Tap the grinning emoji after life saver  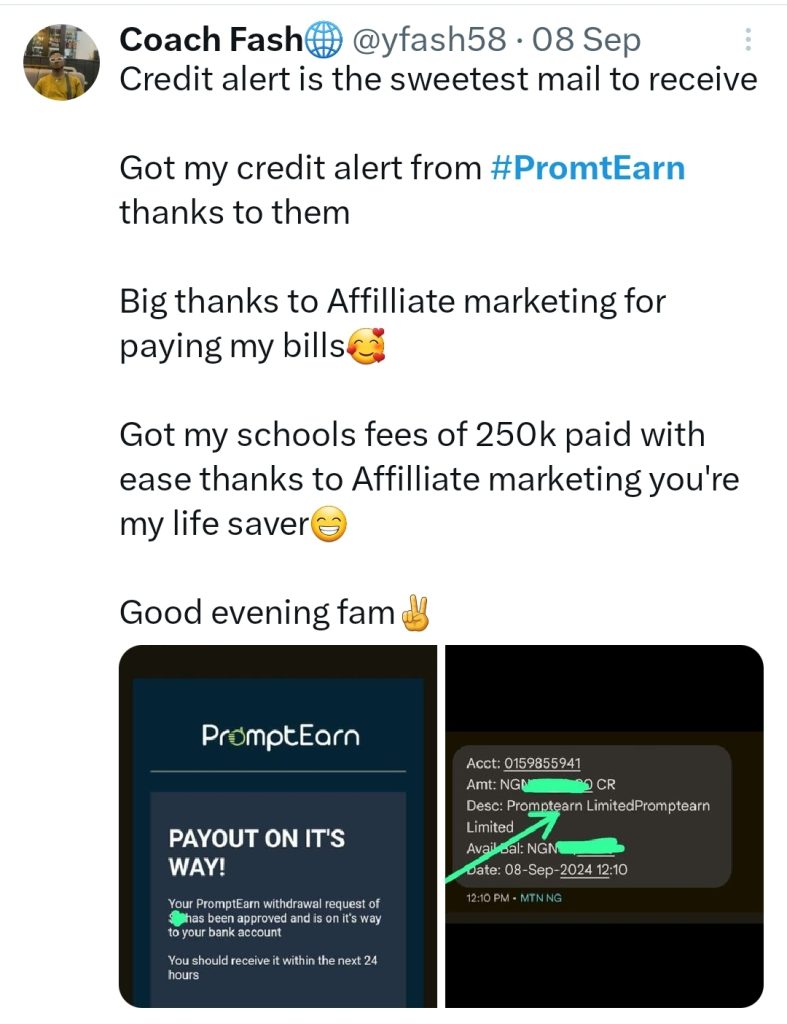coord(329,524)
